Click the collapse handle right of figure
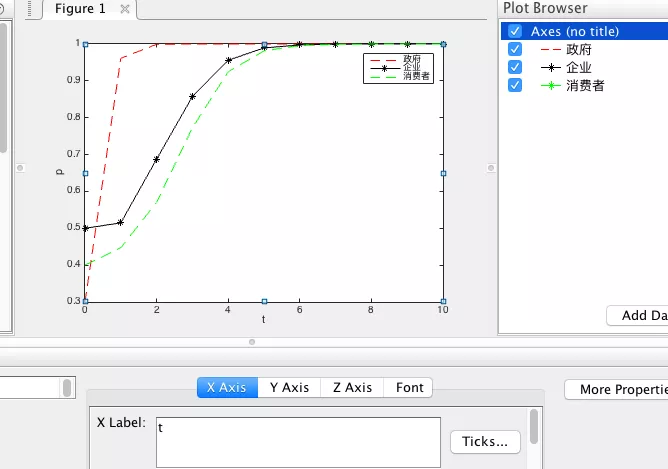The image size is (668, 469). pos(491,168)
